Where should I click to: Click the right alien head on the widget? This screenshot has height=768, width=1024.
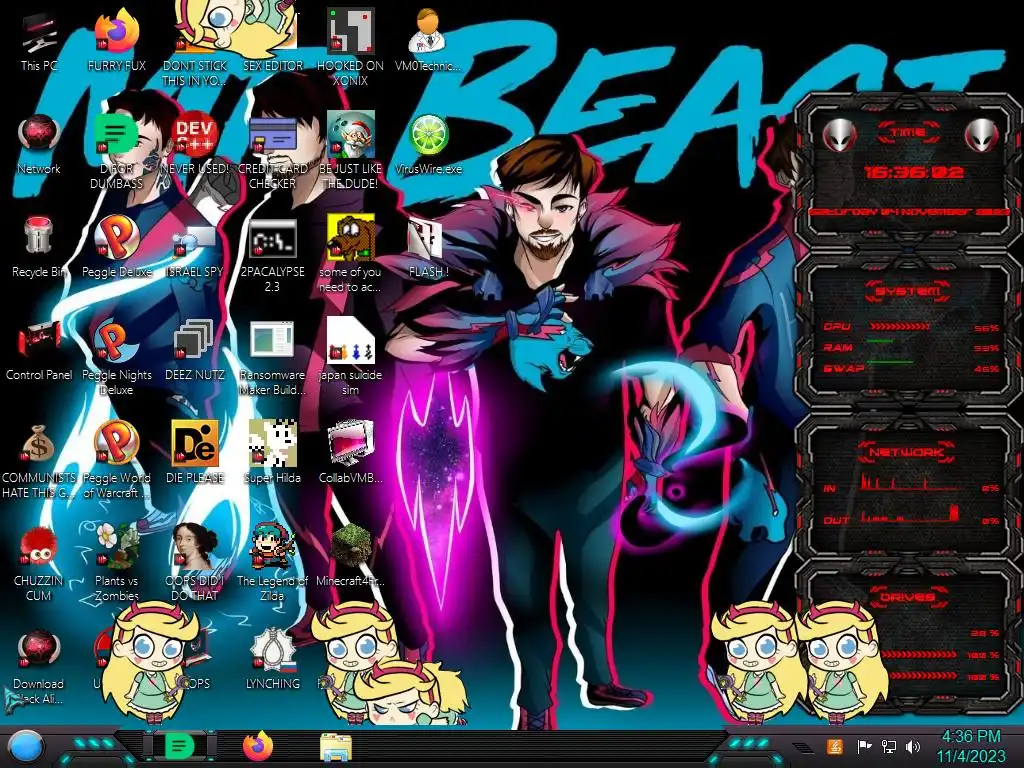click(982, 136)
